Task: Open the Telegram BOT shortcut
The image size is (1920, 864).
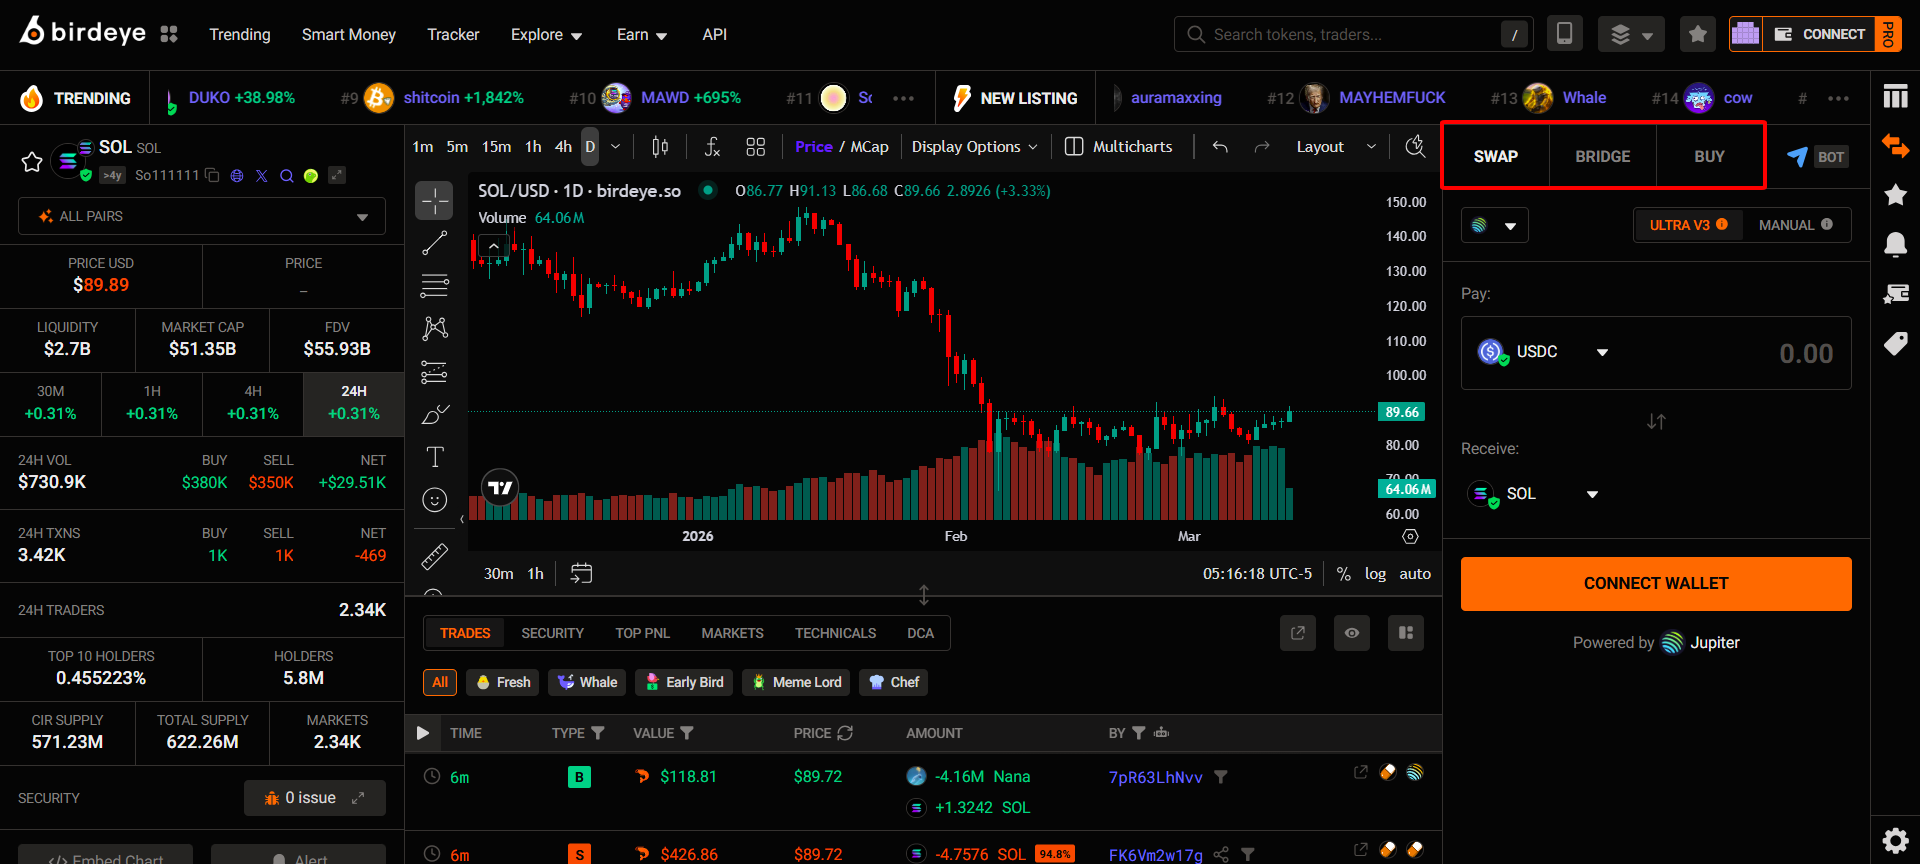Action: [1817, 157]
